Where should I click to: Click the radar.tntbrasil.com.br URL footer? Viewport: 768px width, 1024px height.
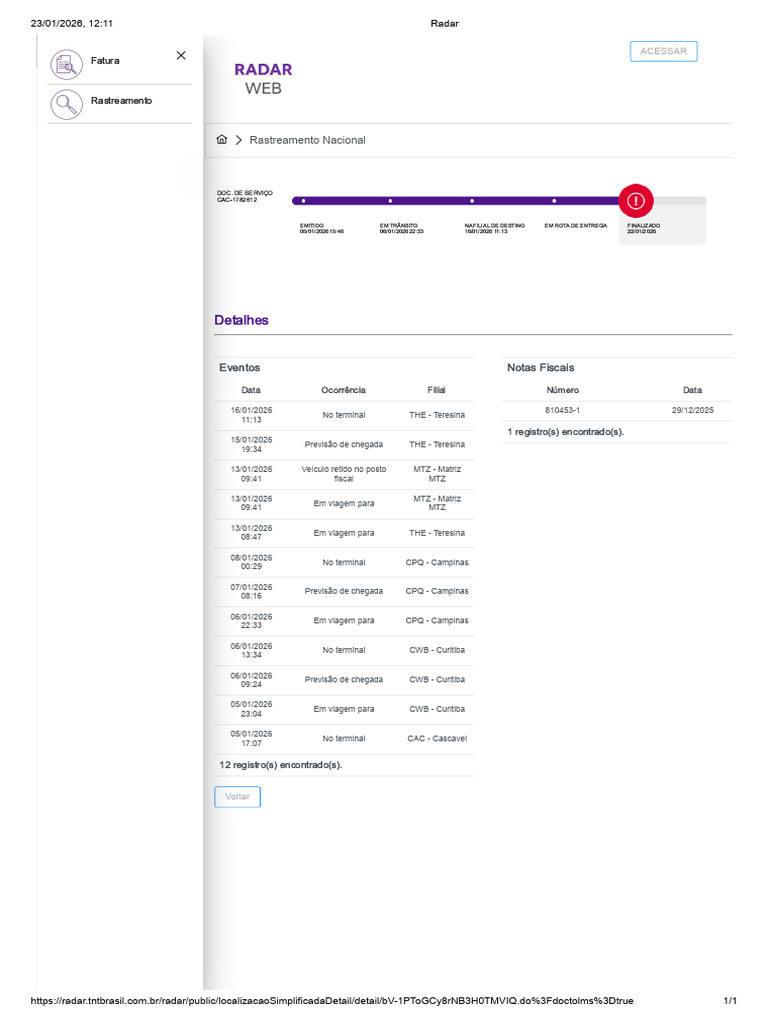(x=332, y=1000)
